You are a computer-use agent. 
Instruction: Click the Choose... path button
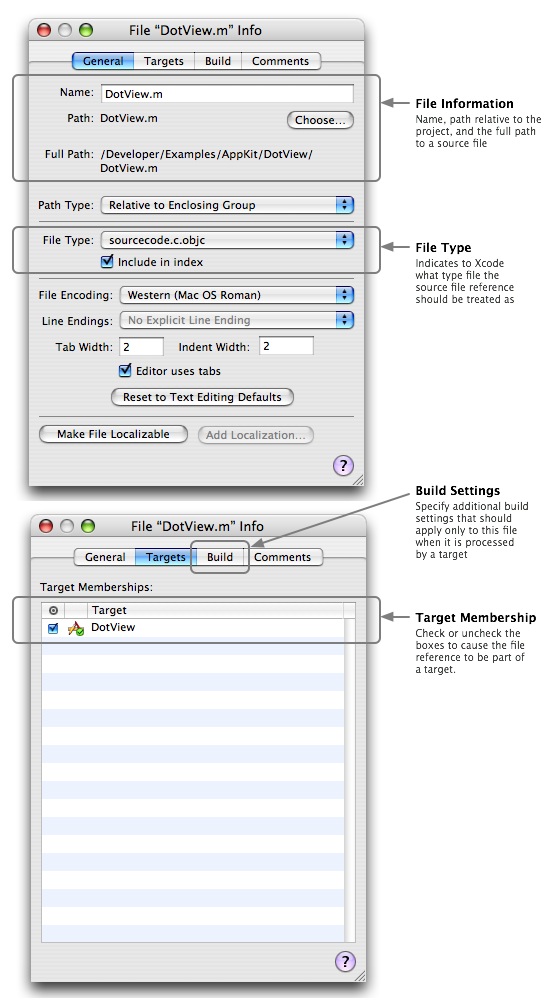pos(320,120)
